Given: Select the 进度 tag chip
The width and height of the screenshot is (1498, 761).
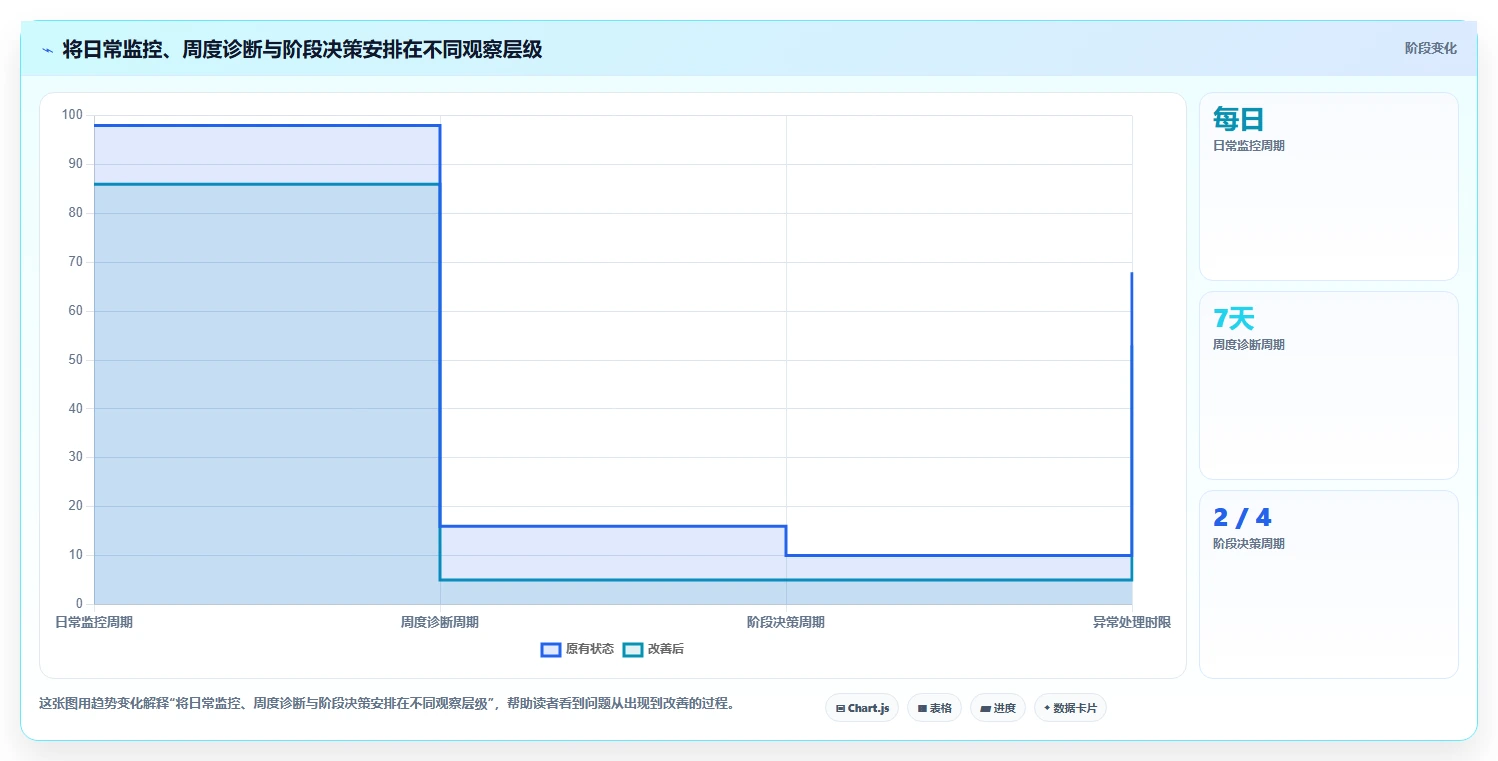Looking at the screenshot, I should (x=998, y=708).
